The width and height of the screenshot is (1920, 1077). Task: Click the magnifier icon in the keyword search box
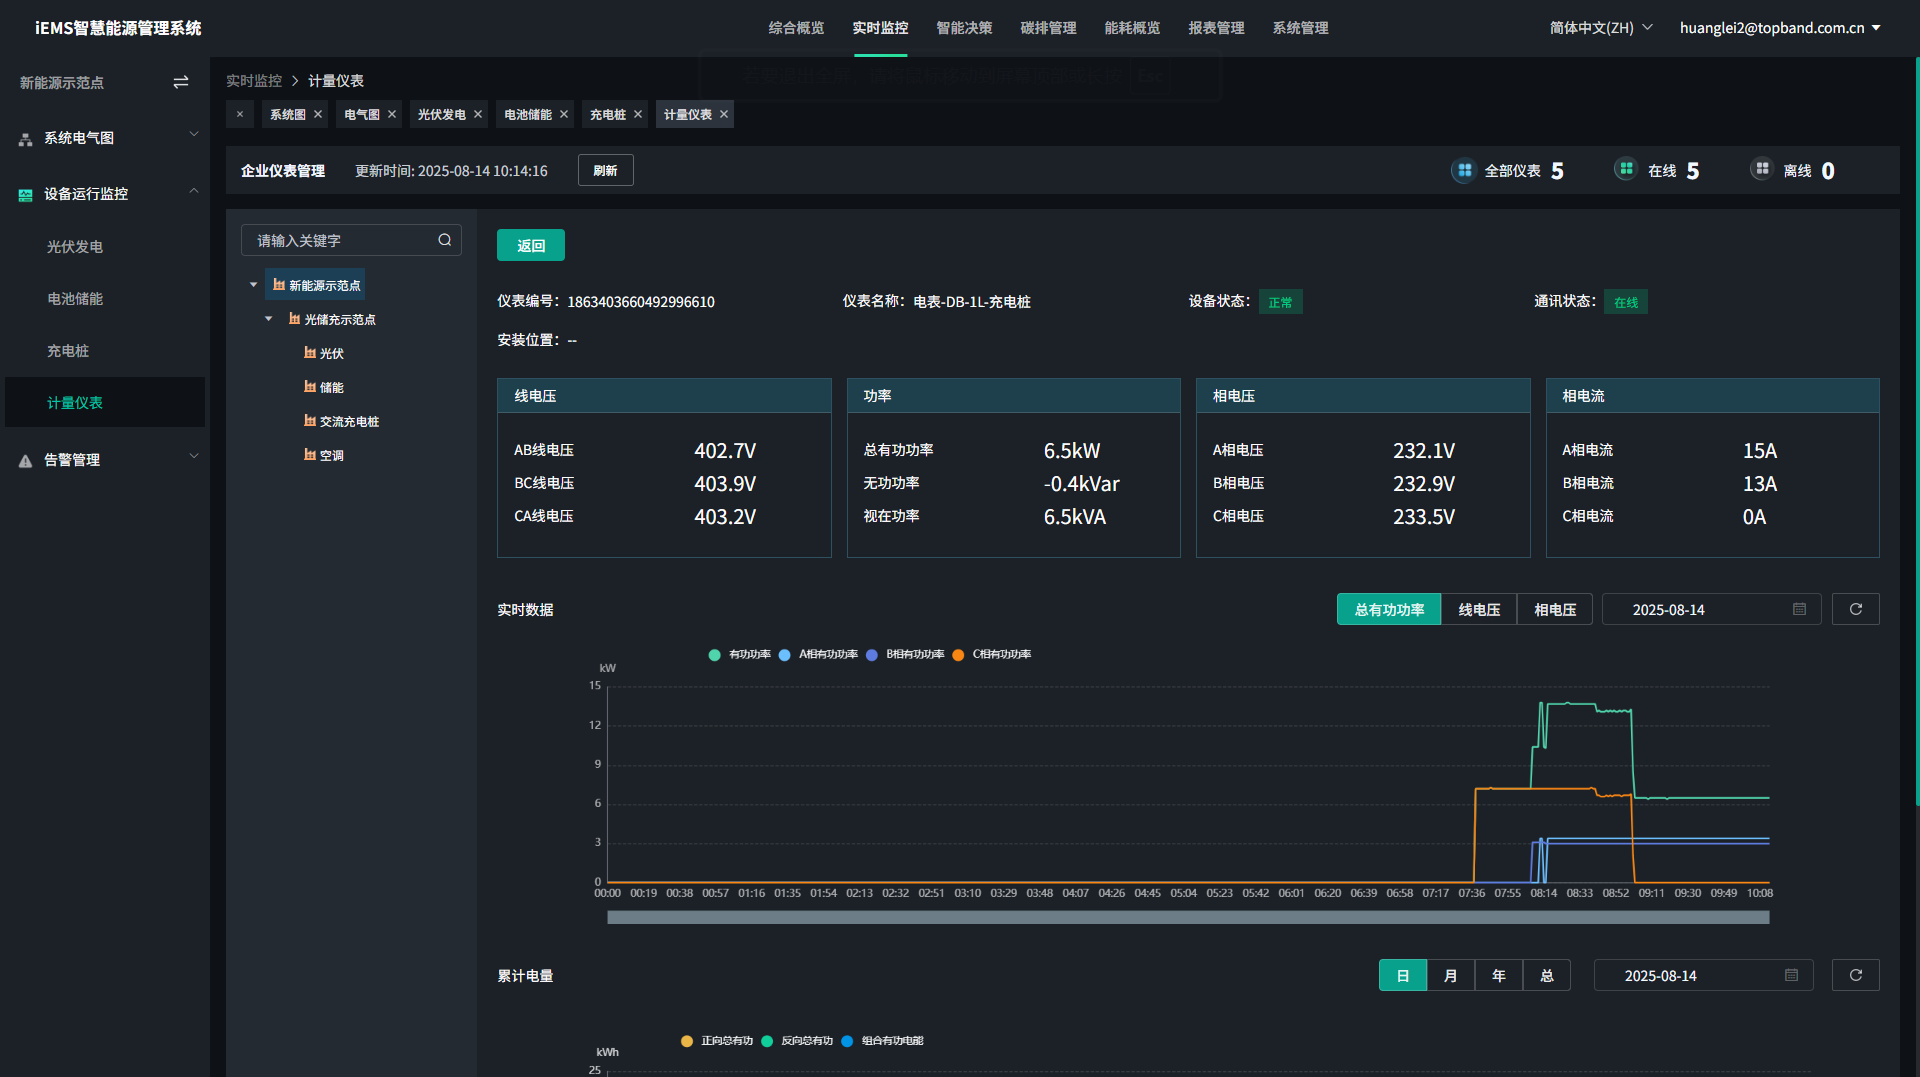coord(444,240)
